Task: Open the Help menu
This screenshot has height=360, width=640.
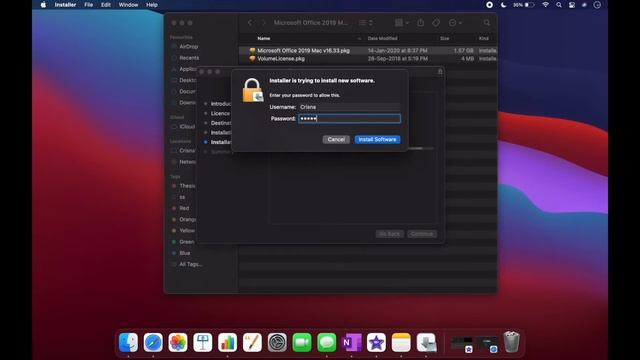Action: (152, 5)
